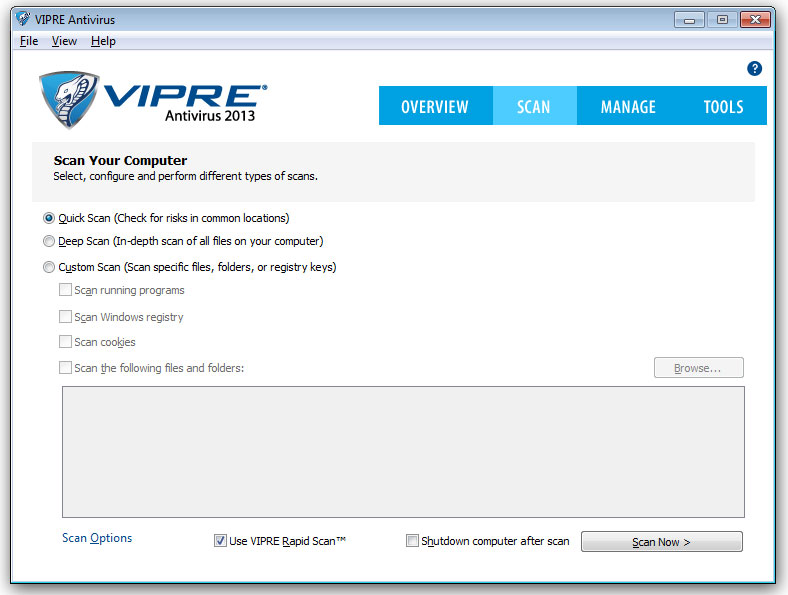Click the blue help question mark icon
Viewport: 788px width, 595px height.
point(754,68)
